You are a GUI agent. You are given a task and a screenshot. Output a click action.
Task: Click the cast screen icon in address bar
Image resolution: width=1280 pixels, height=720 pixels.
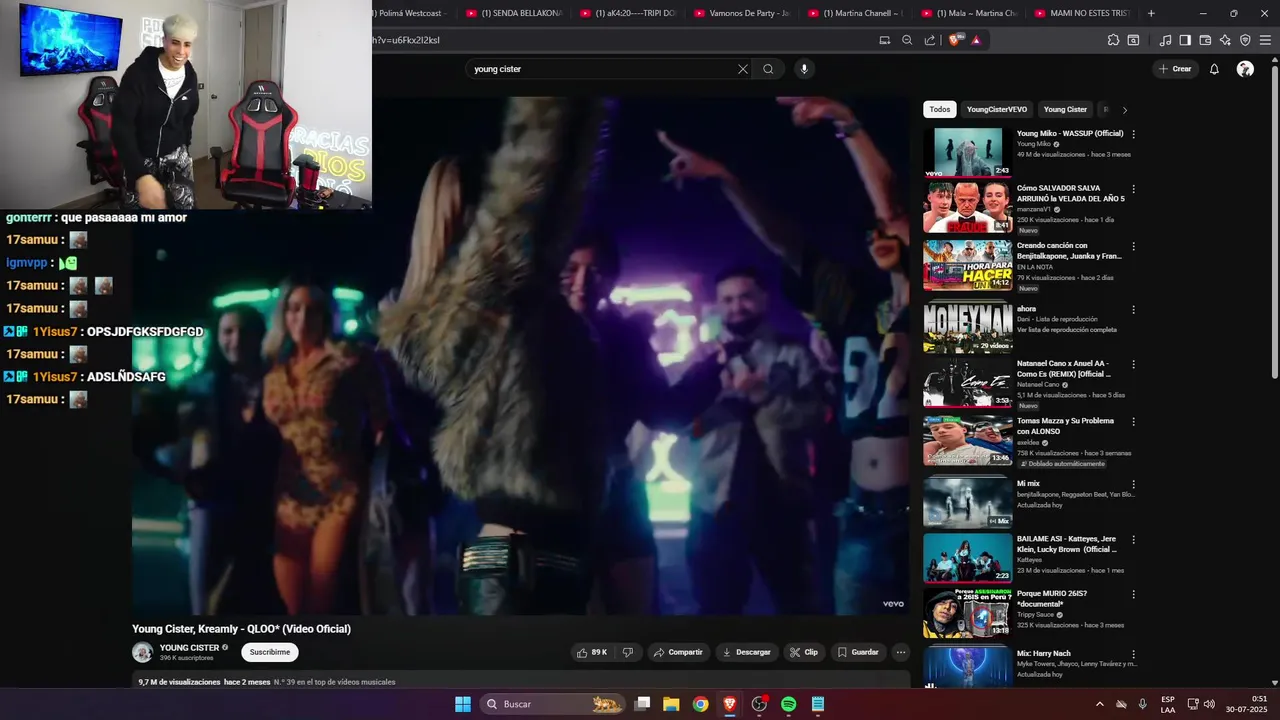click(x=884, y=40)
